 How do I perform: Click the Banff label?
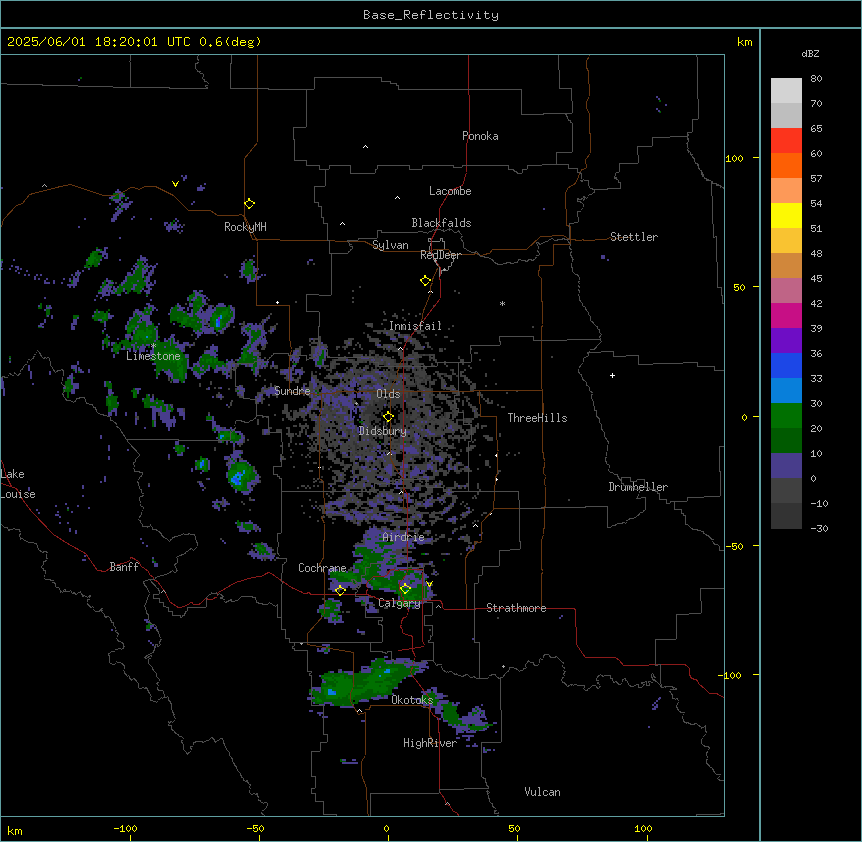pyautogui.click(x=124, y=567)
